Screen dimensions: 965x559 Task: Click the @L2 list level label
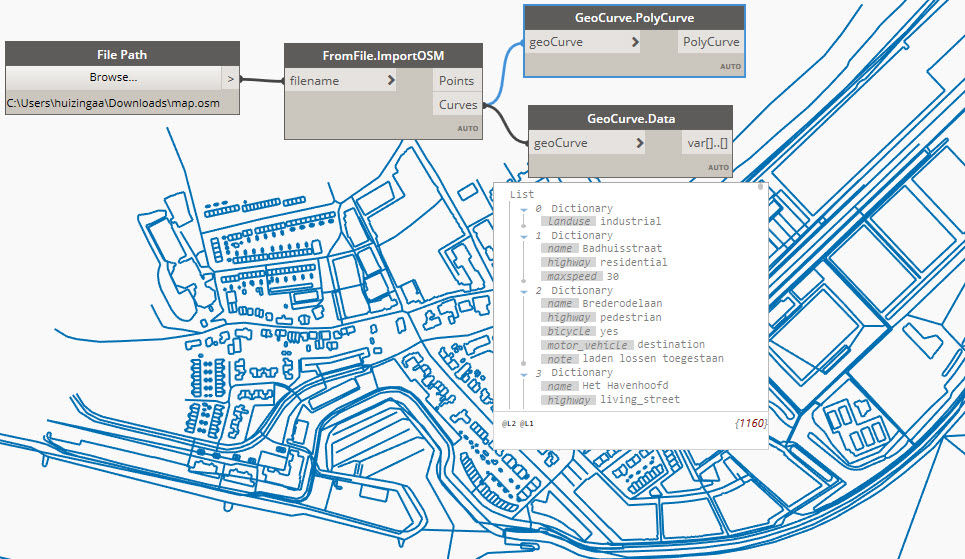(x=509, y=424)
